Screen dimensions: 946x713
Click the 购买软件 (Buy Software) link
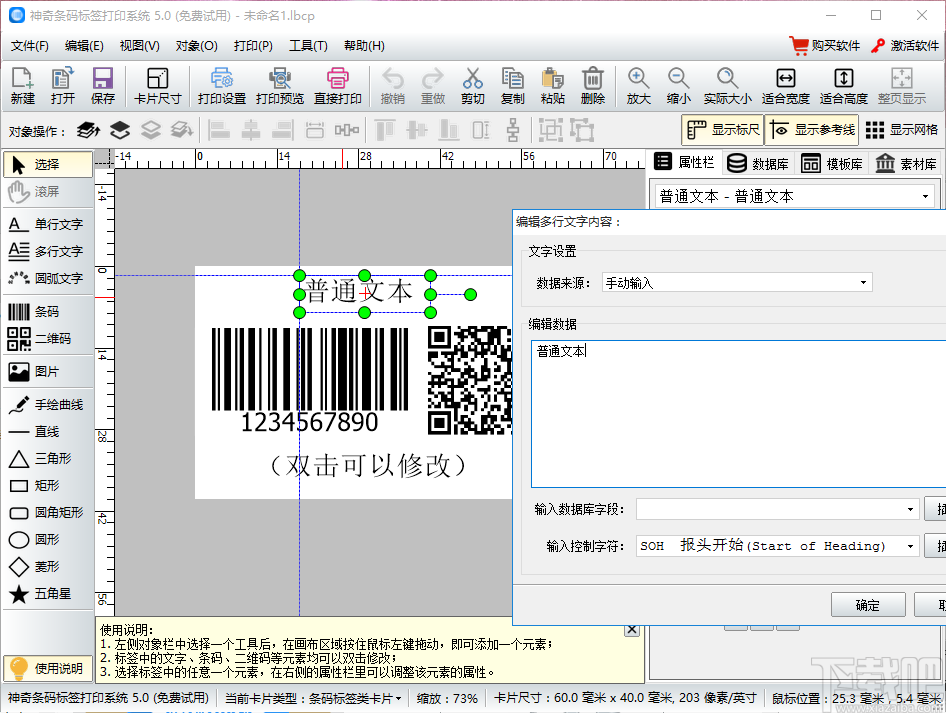tap(824, 45)
